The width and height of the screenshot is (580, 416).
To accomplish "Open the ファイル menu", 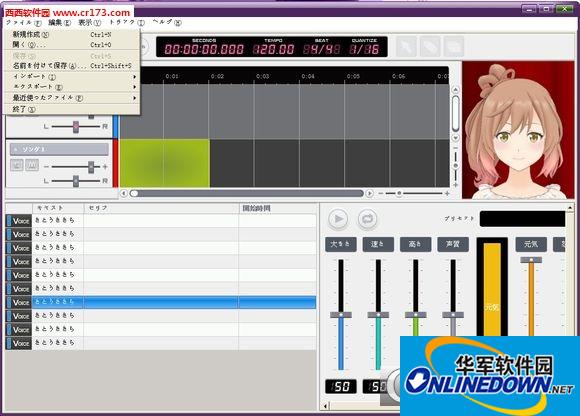I will tap(24, 23).
